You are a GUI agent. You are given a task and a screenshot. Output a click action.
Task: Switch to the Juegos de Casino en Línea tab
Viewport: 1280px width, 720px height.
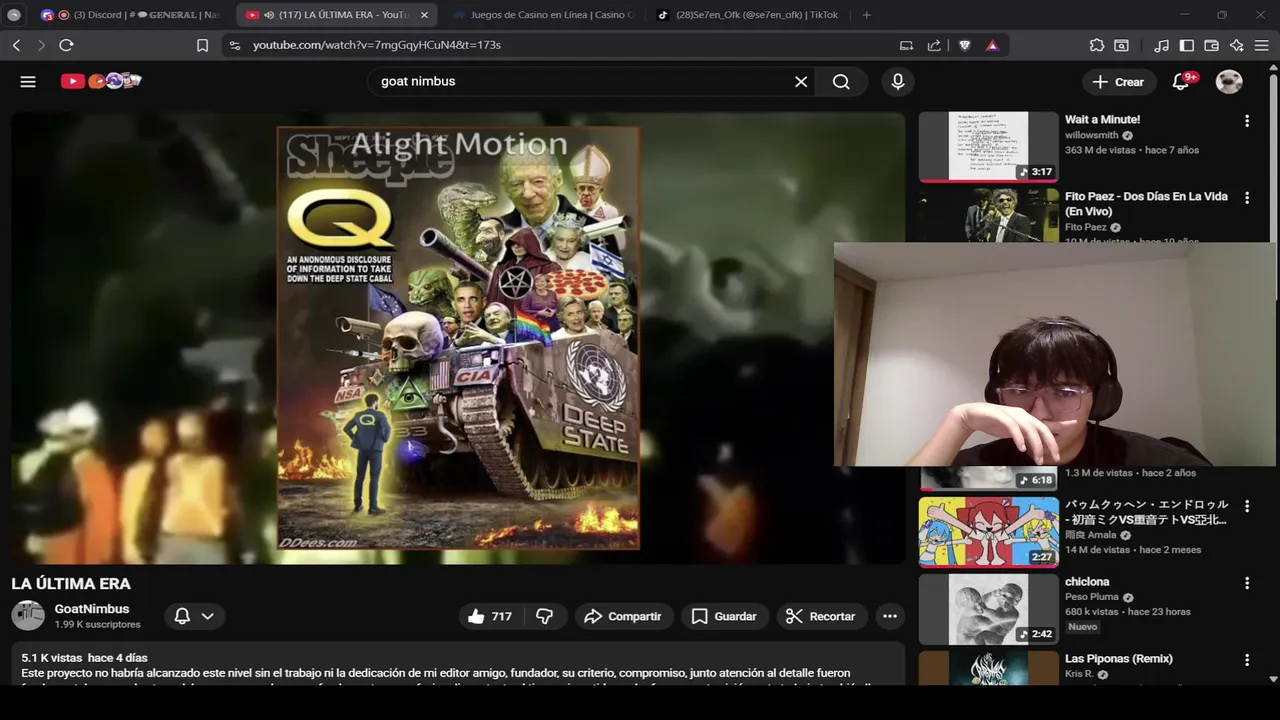click(x=543, y=15)
